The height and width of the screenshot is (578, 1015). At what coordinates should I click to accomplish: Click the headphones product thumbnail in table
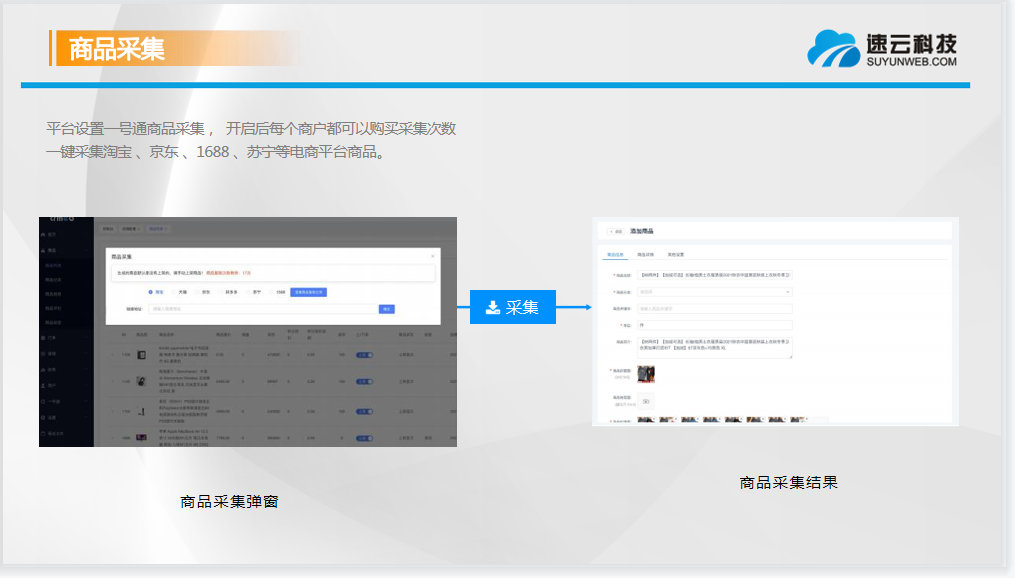[142, 383]
